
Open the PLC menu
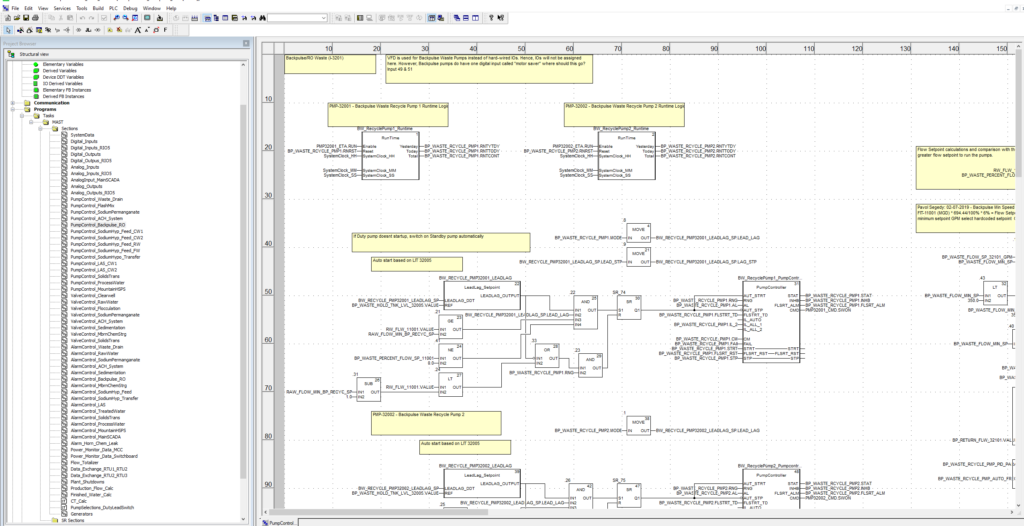click(113, 8)
